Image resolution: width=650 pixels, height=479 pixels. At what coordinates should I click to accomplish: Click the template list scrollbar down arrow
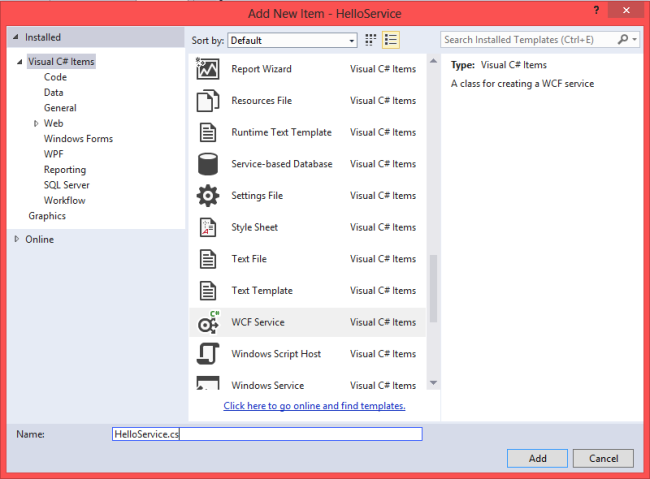pyautogui.click(x=433, y=383)
